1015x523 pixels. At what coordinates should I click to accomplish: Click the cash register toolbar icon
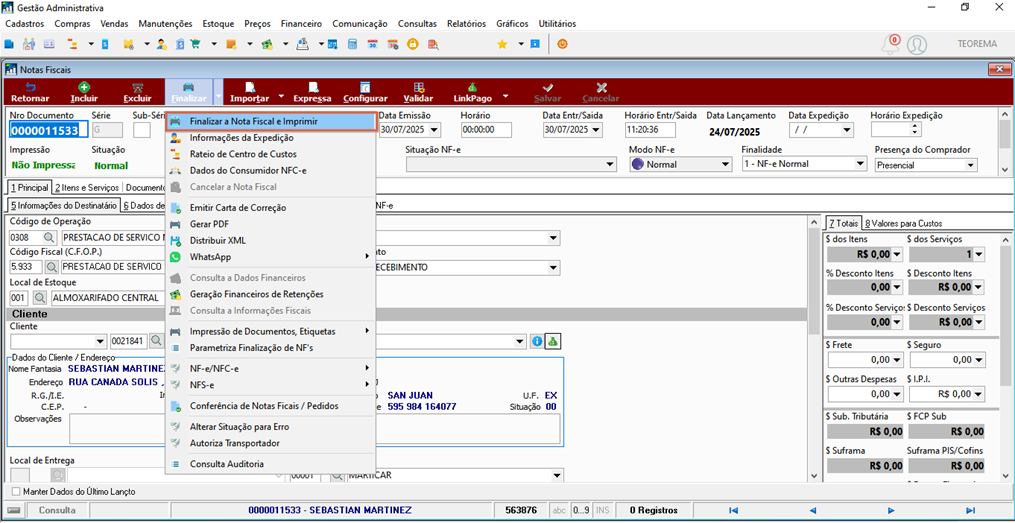pyautogui.click(x=302, y=44)
